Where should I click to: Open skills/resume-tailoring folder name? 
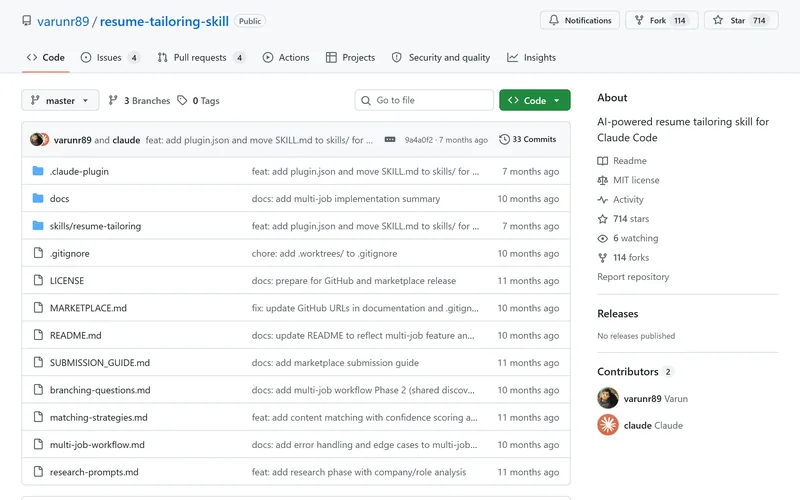[x=95, y=226]
